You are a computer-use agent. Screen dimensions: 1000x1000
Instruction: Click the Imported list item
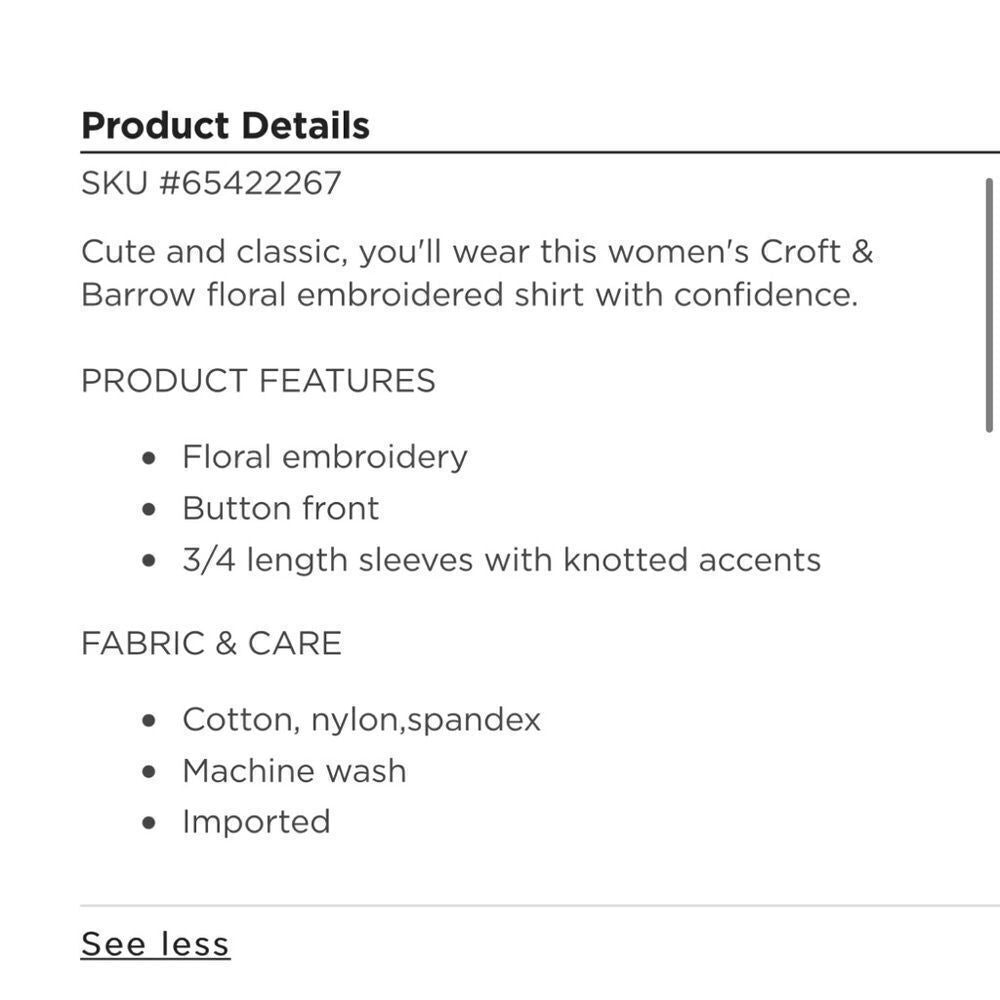click(256, 823)
